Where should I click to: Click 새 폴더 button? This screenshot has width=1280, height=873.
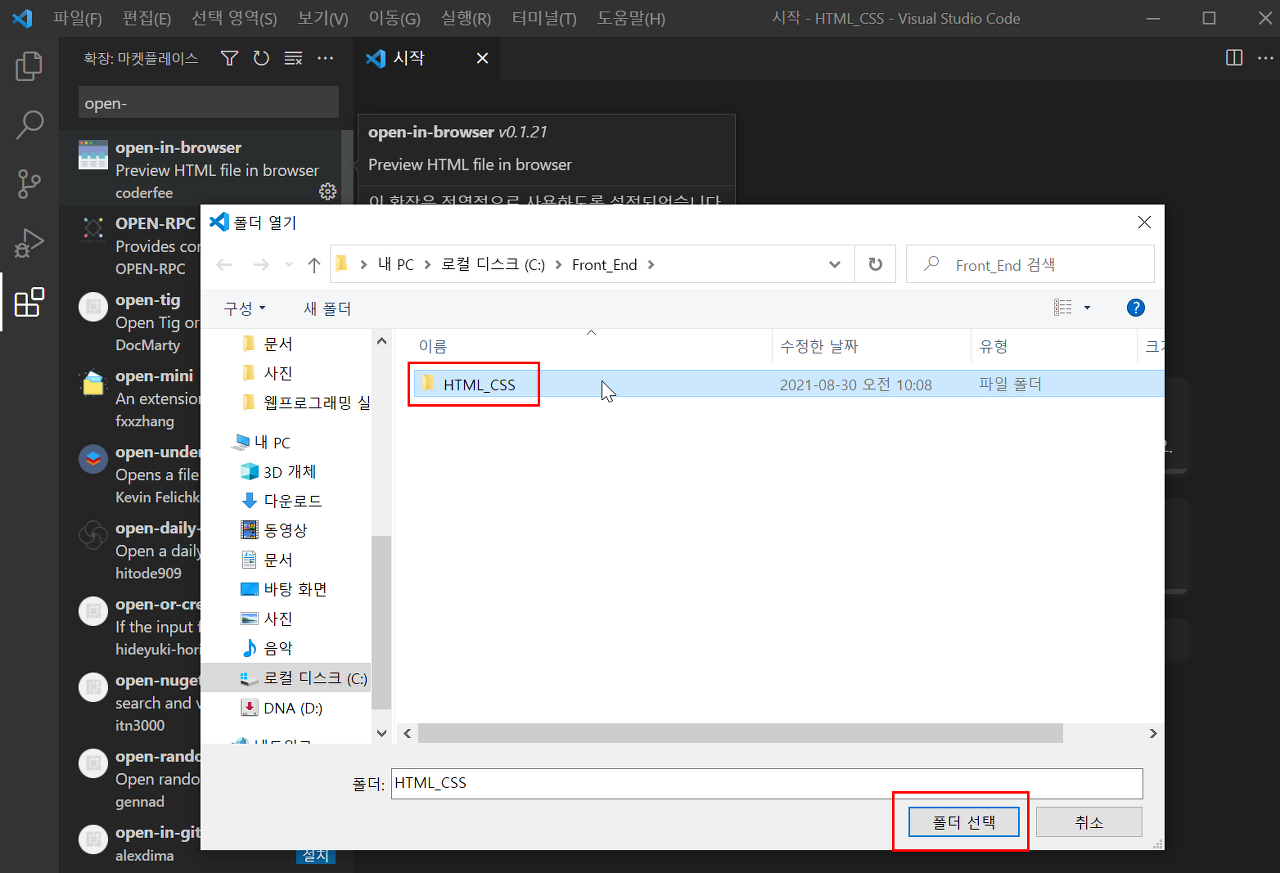point(327,308)
